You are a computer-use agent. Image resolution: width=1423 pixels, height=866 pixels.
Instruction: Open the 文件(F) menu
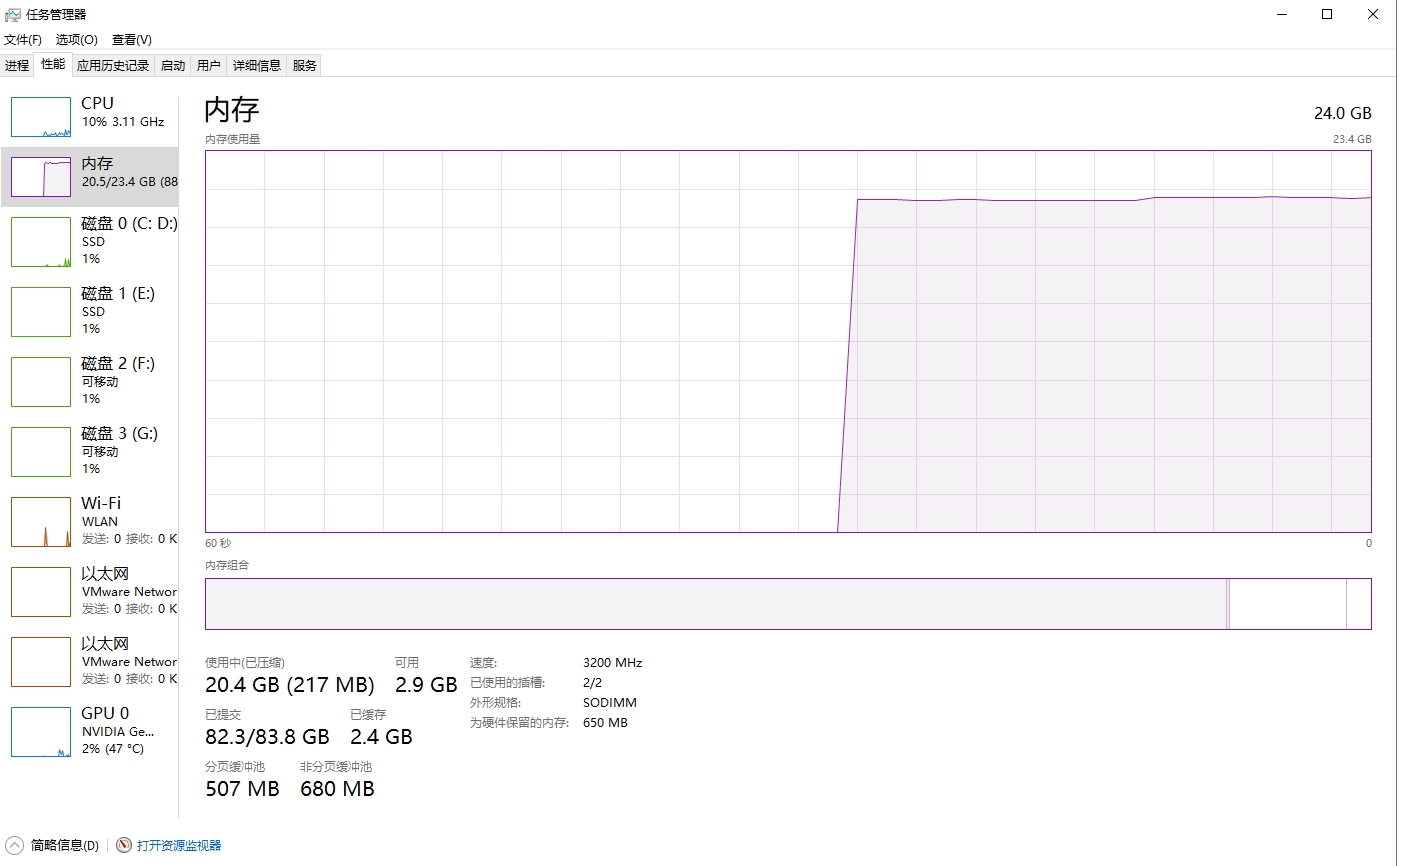click(x=23, y=40)
